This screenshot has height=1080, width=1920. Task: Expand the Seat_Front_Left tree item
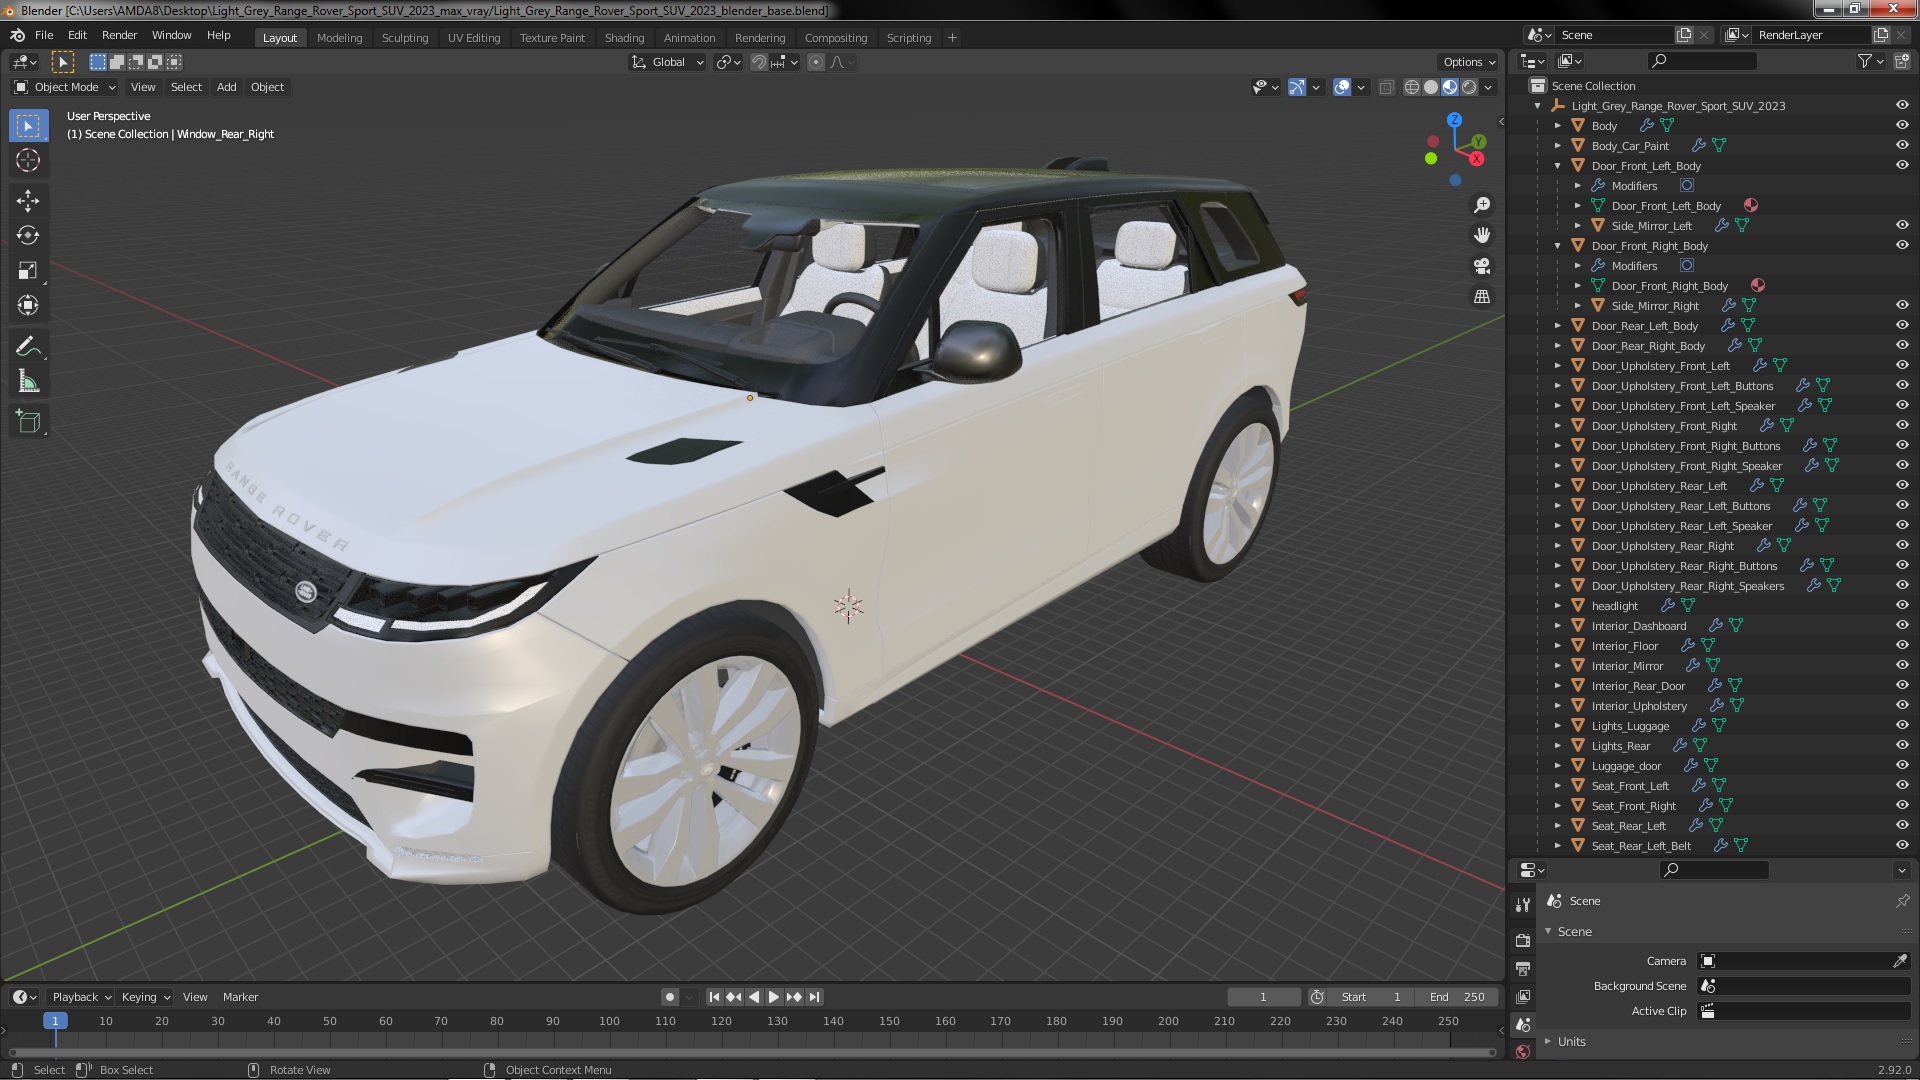tap(1558, 785)
